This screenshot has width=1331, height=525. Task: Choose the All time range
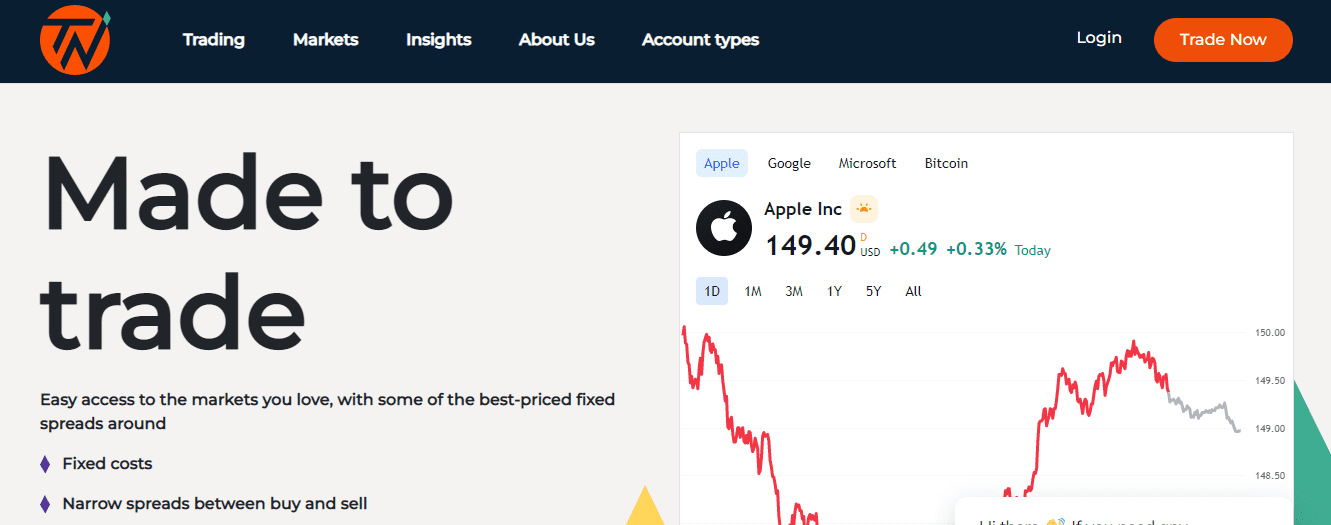tap(913, 291)
